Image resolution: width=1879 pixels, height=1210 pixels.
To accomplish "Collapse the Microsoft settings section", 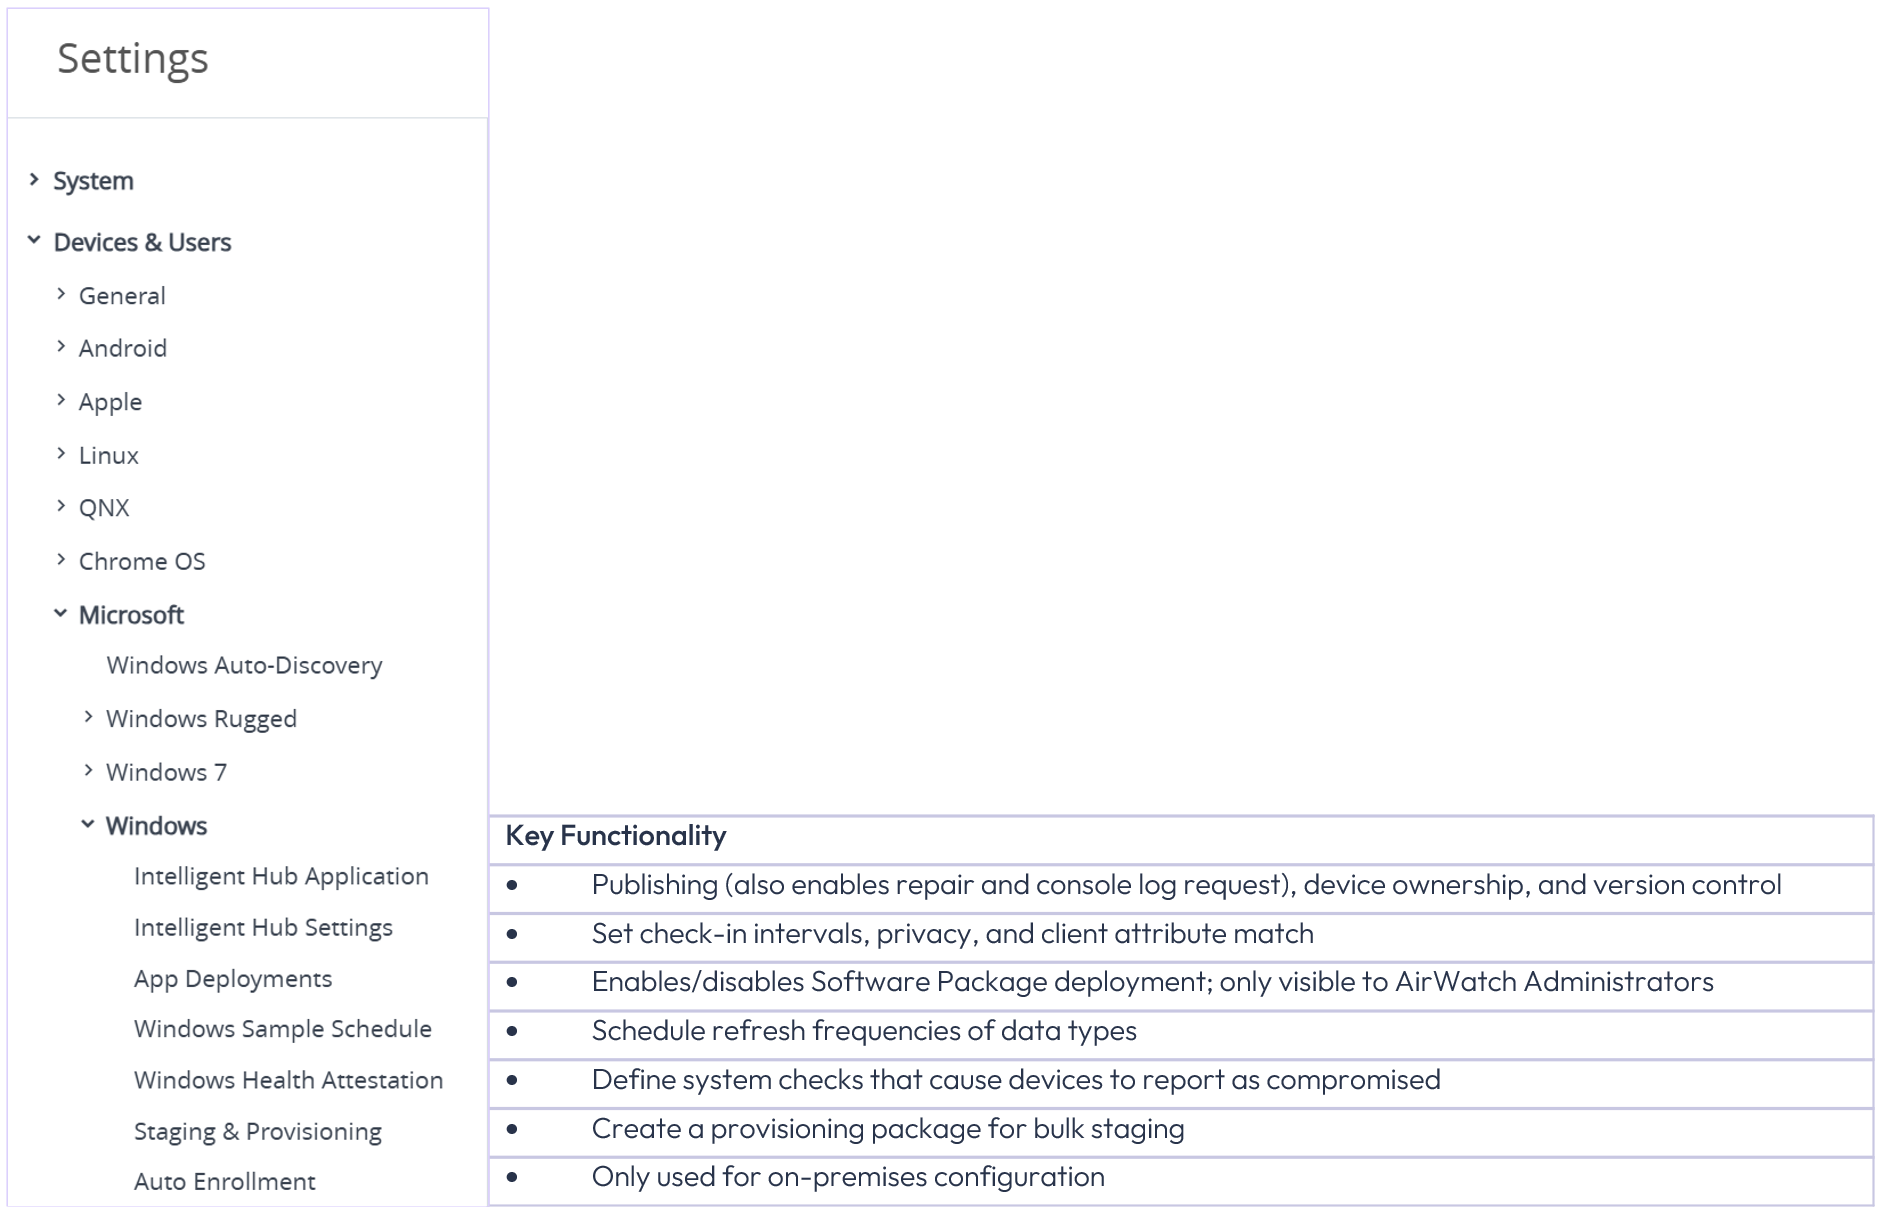I will pos(130,615).
